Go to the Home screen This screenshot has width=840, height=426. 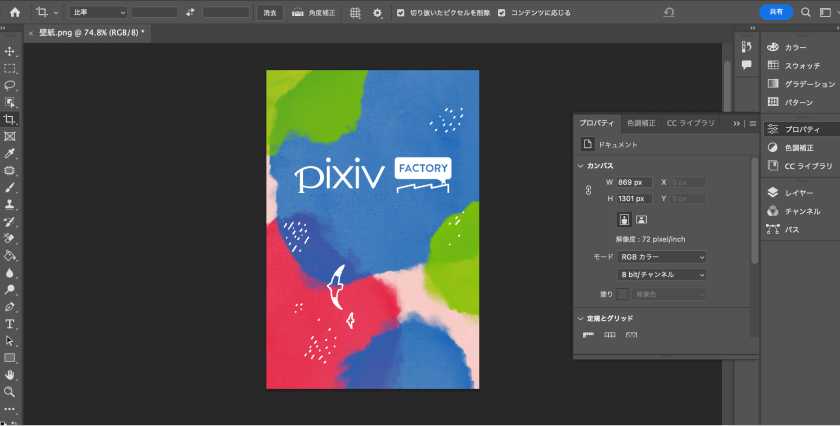coord(15,12)
